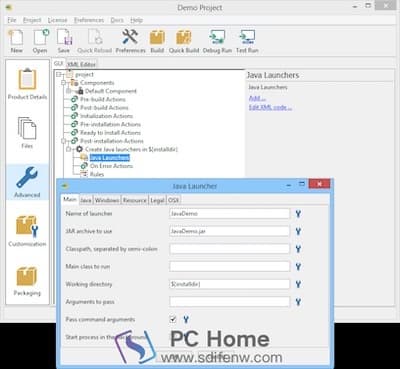Click variable icon beside Pass command arguments checkbox

(x=186, y=320)
